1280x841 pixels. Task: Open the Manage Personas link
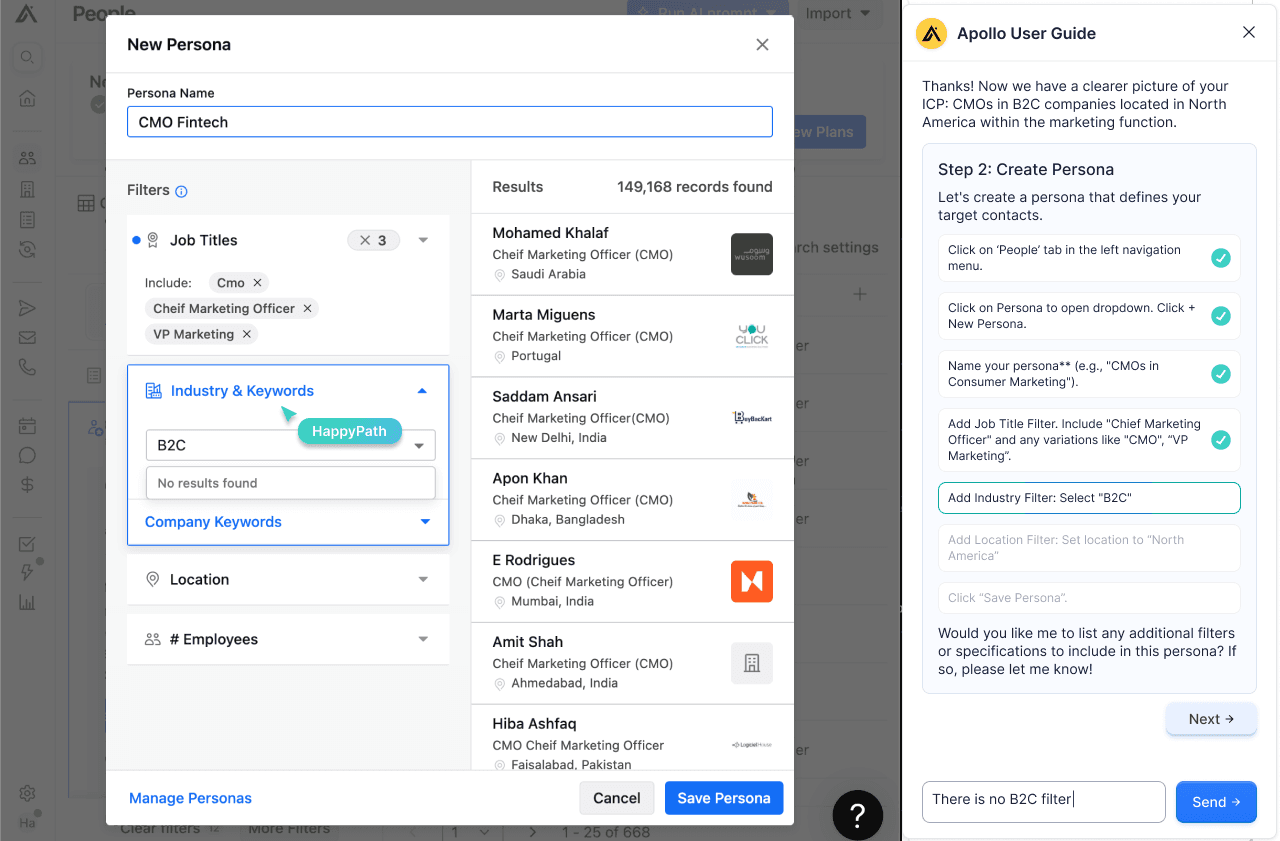(190, 798)
